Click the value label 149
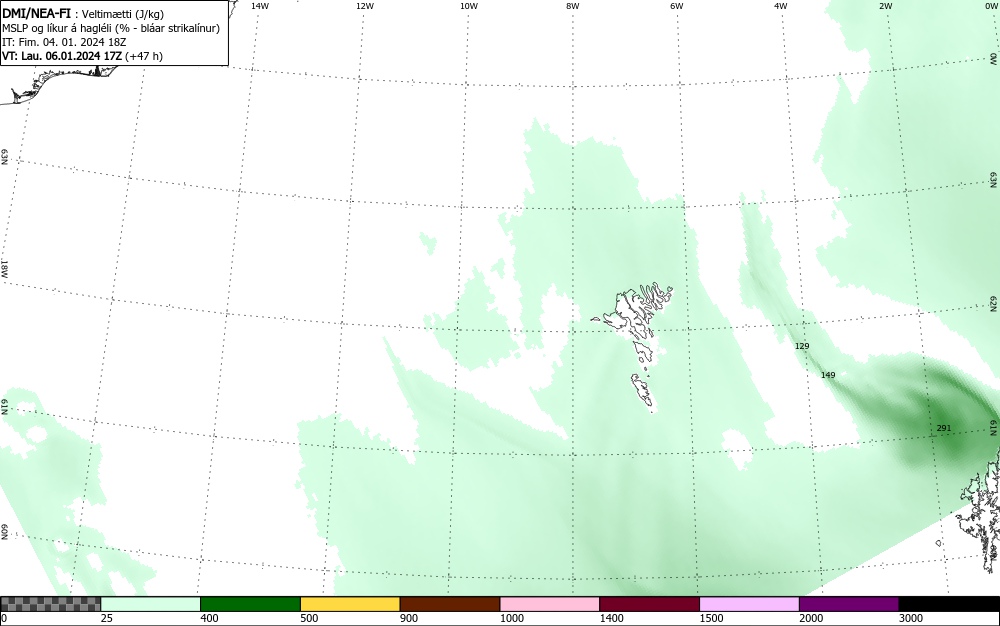 (828, 375)
